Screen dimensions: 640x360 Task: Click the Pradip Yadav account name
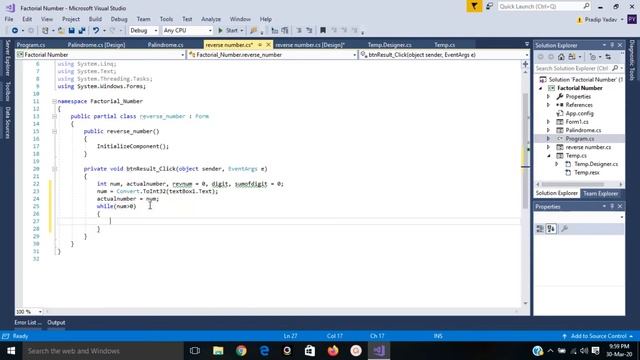(x=601, y=20)
